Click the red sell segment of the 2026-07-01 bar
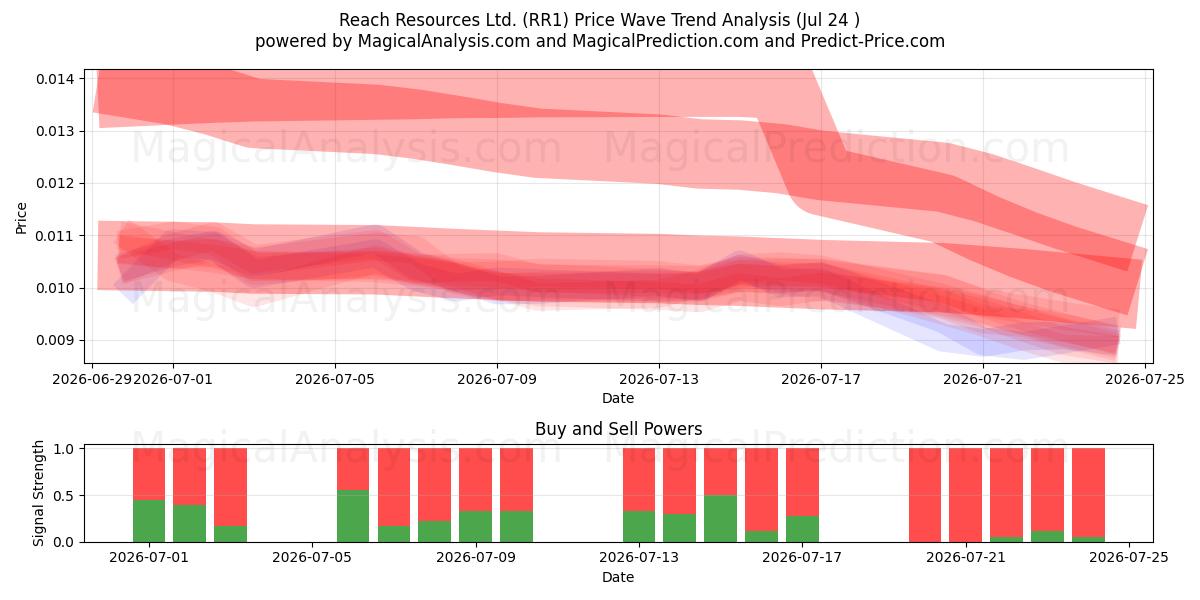The height and width of the screenshot is (600, 1200). [x=149, y=474]
